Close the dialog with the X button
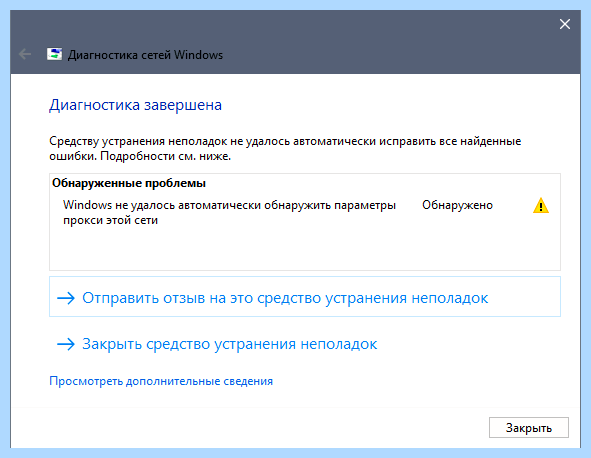Viewport: 591px width, 458px height. 565,24
